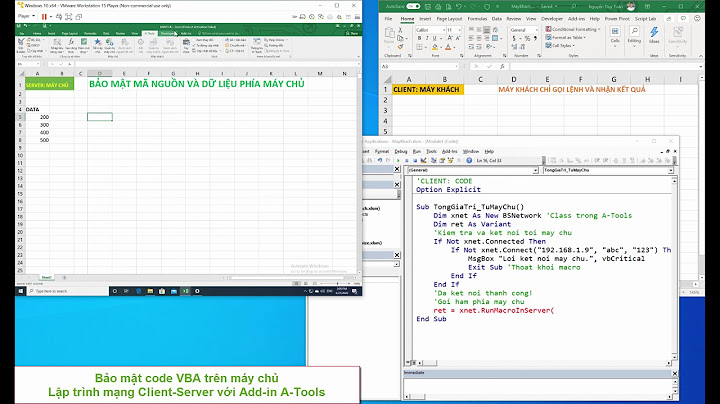Open the Format as Table dropdown
Screen dimensions: 720x404
point(565,37)
